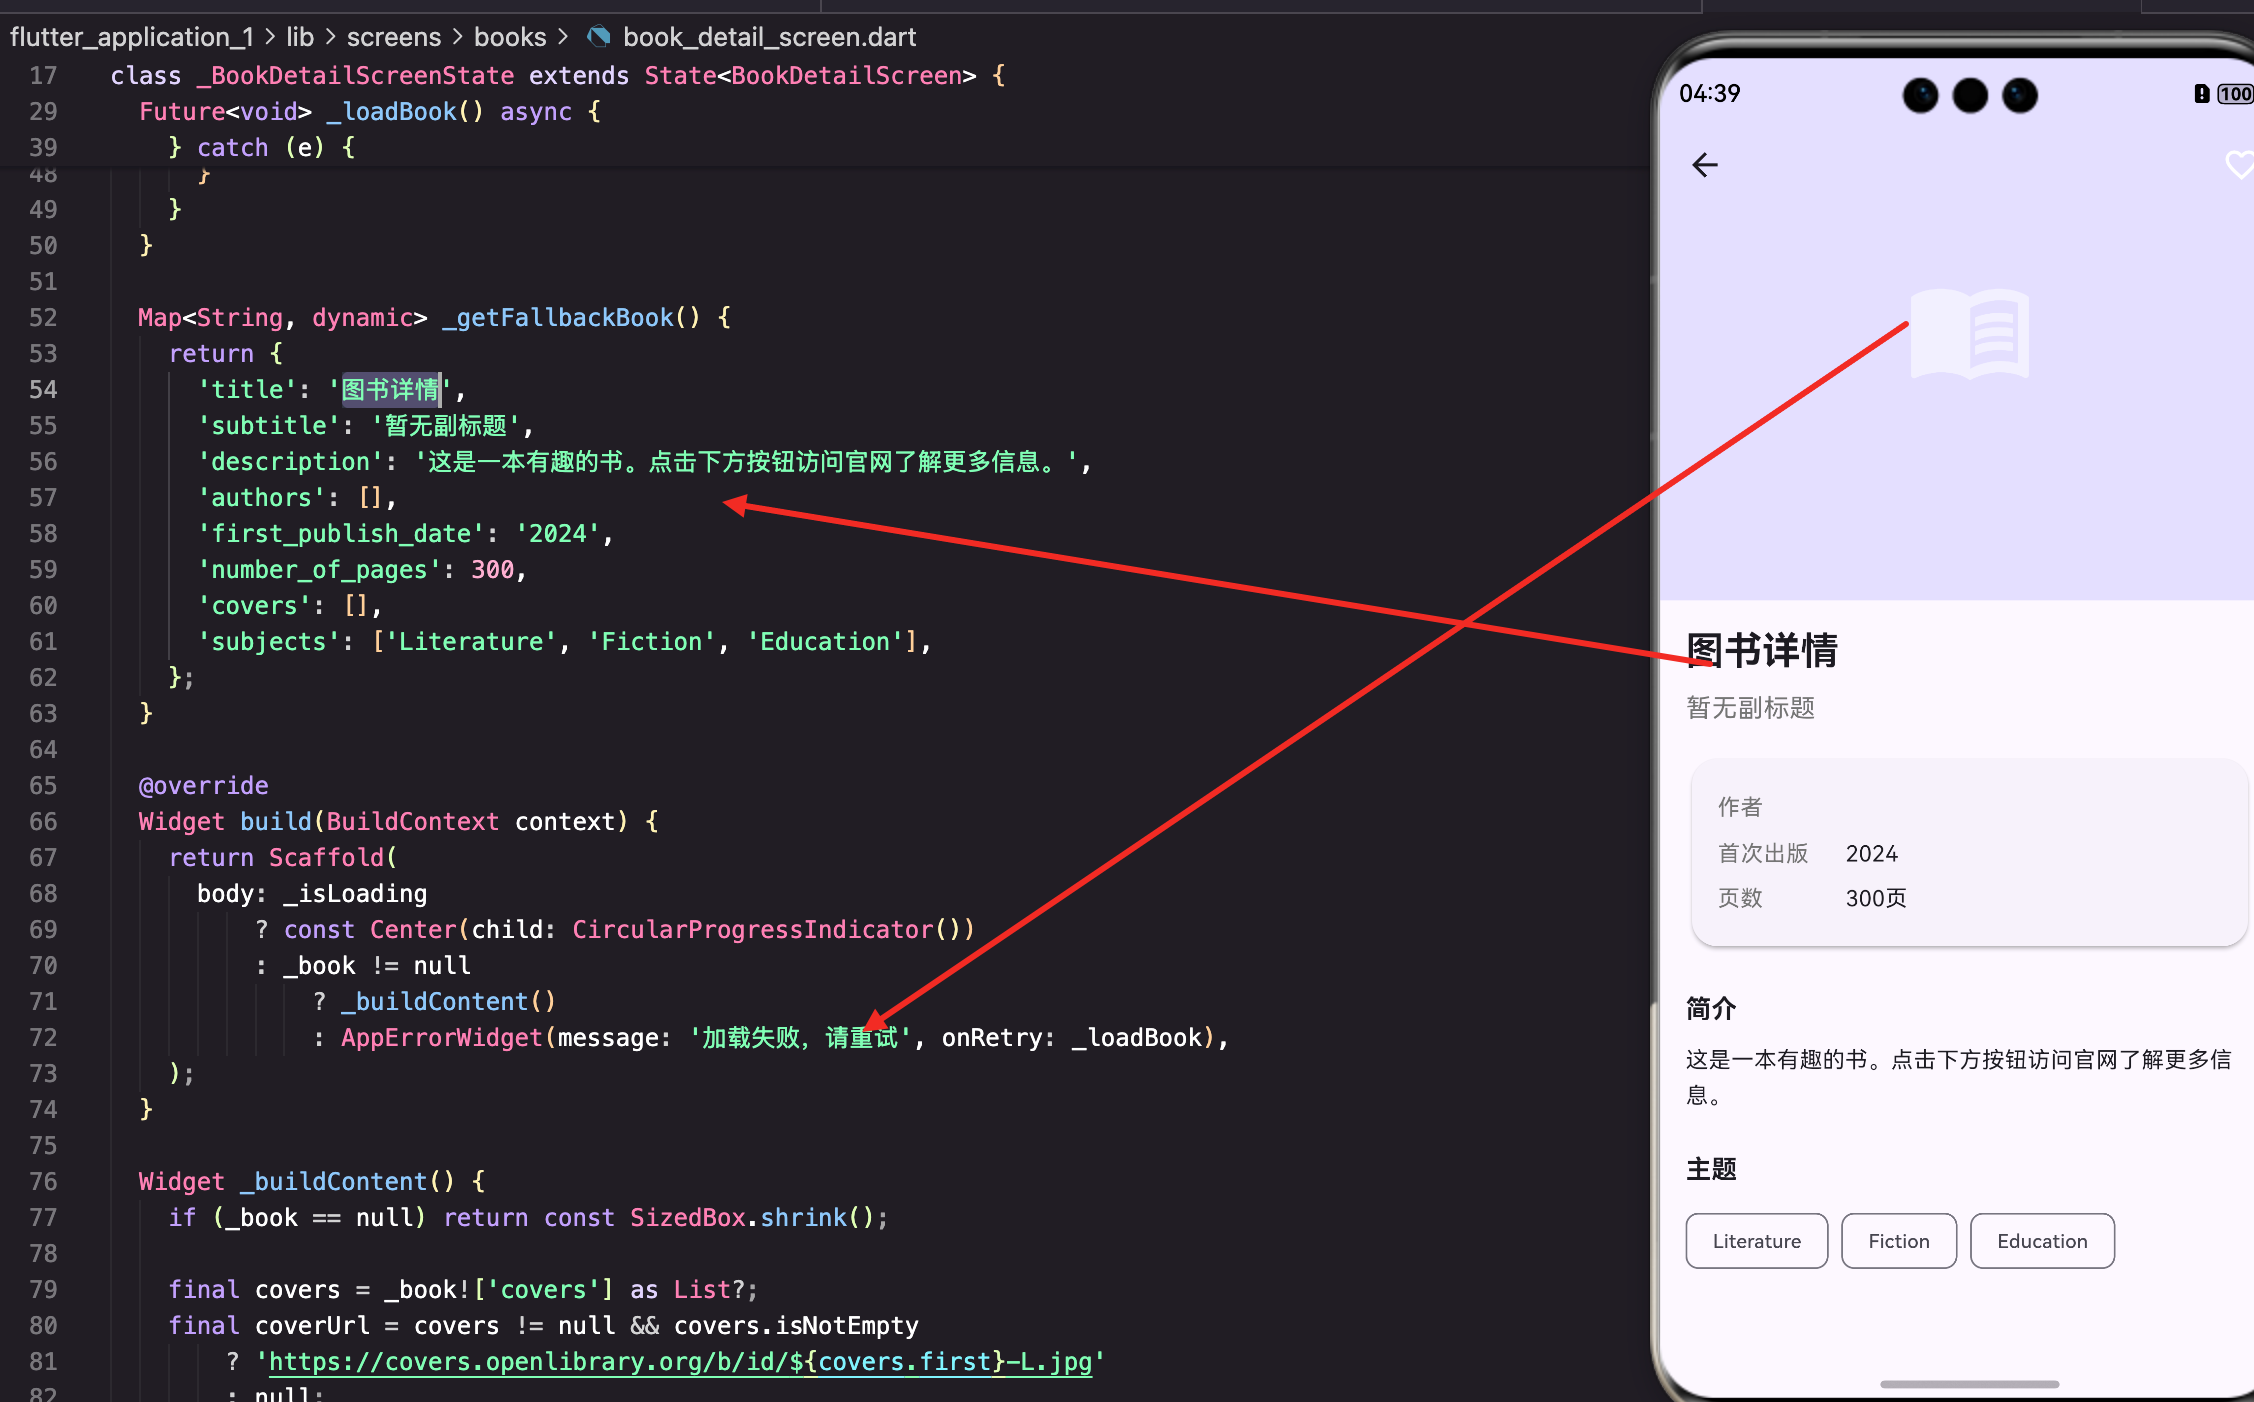2254x1402 pixels.
Task: Open the books breadcrumb dropdown
Action: (x=510, y=37)
